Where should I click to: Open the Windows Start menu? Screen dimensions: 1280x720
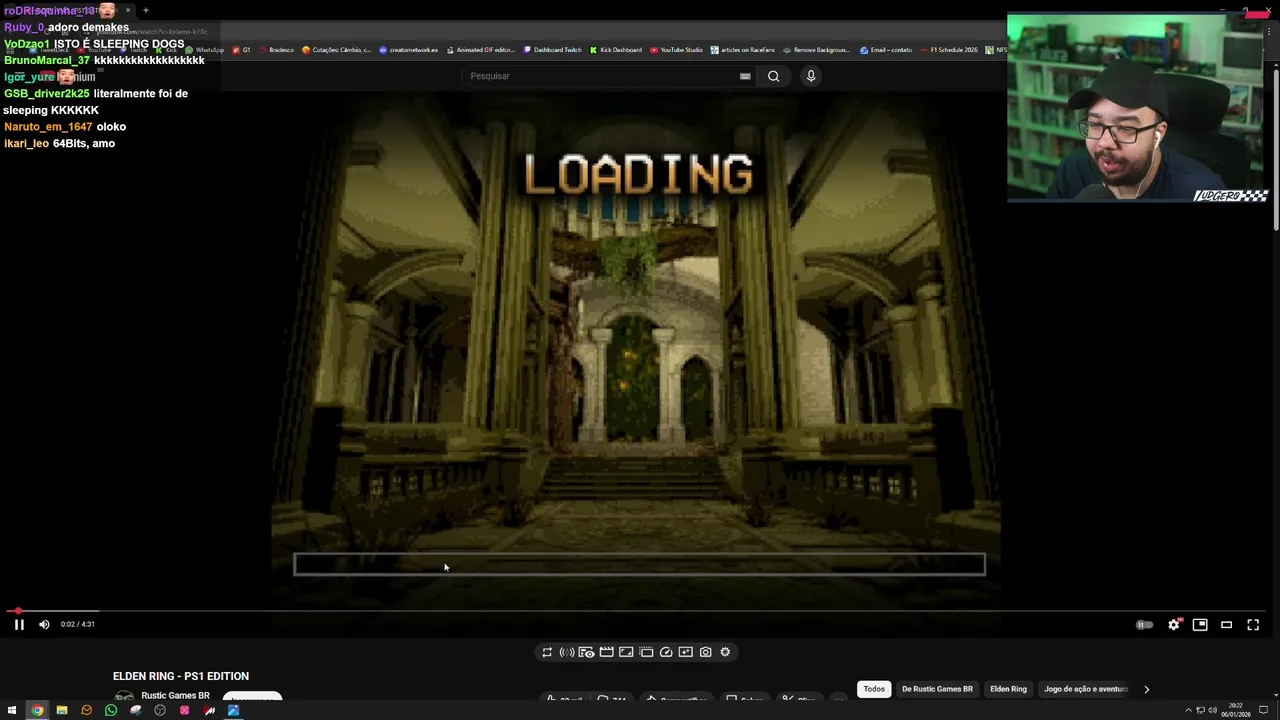(12, 711)
